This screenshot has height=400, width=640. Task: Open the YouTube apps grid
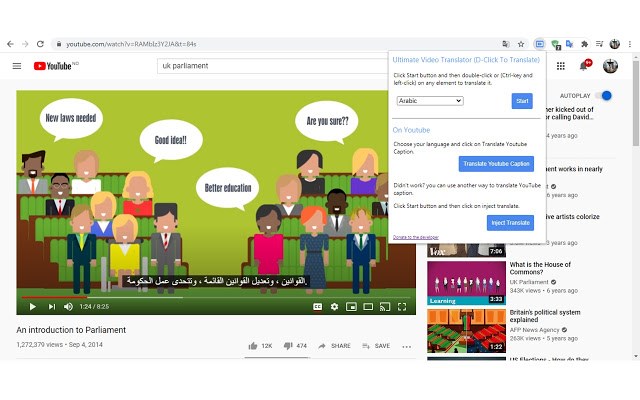pos(561,66)
